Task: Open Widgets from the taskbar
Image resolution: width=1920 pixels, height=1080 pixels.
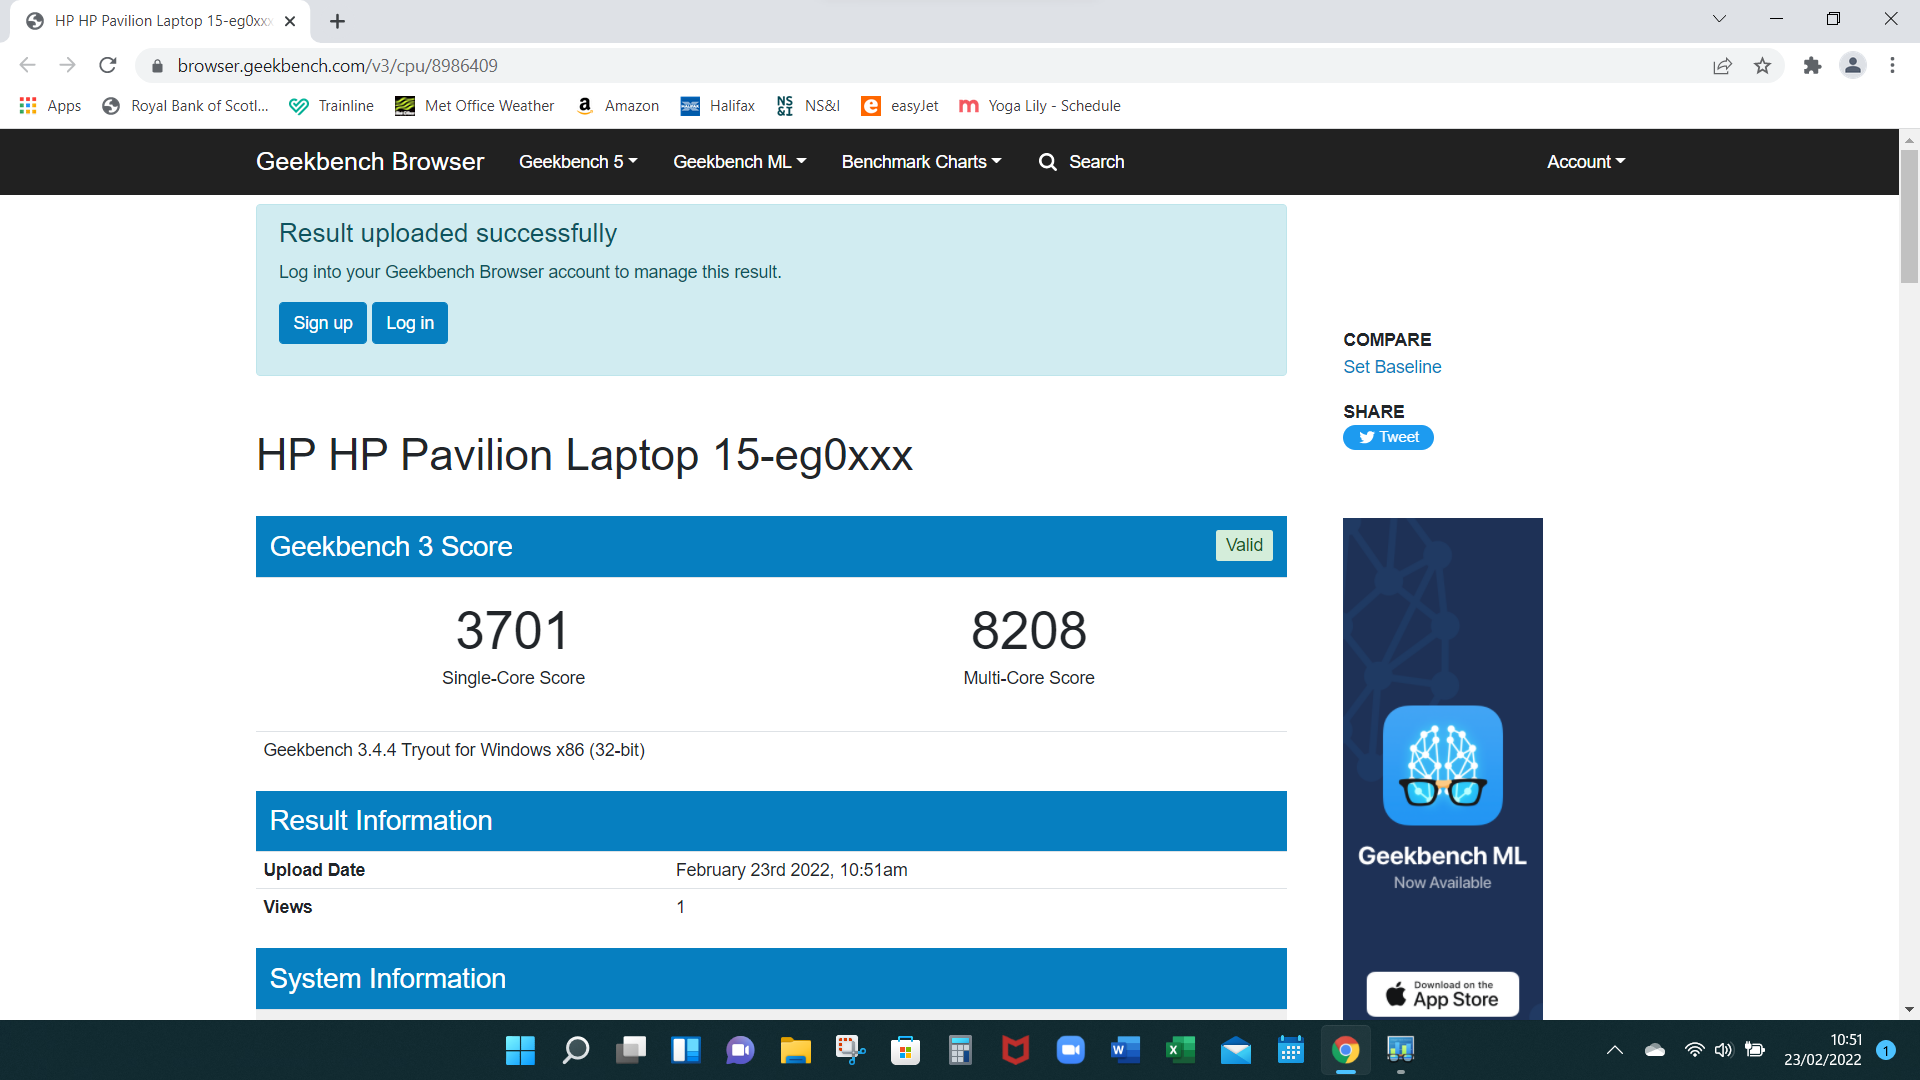Action: pyautogui.click(x=686, y=1050)
